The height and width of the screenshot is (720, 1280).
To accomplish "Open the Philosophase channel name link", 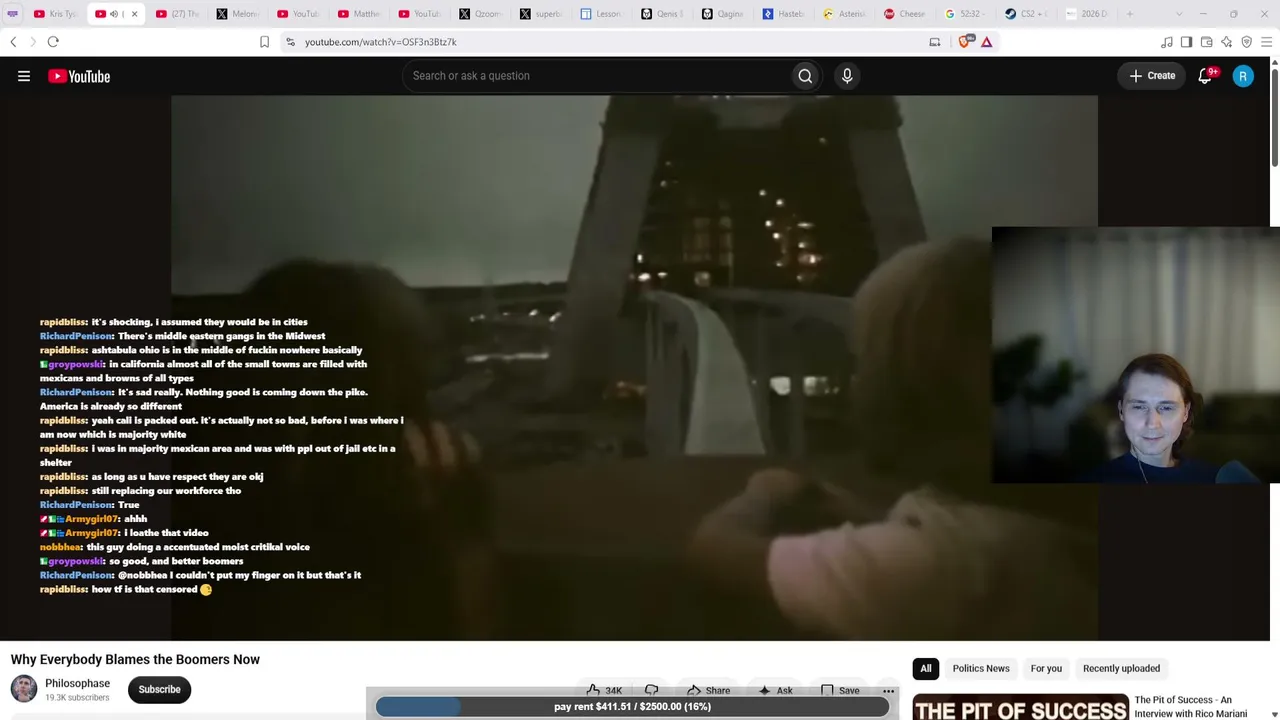I will pyautogui.click(x=77, y=683).
